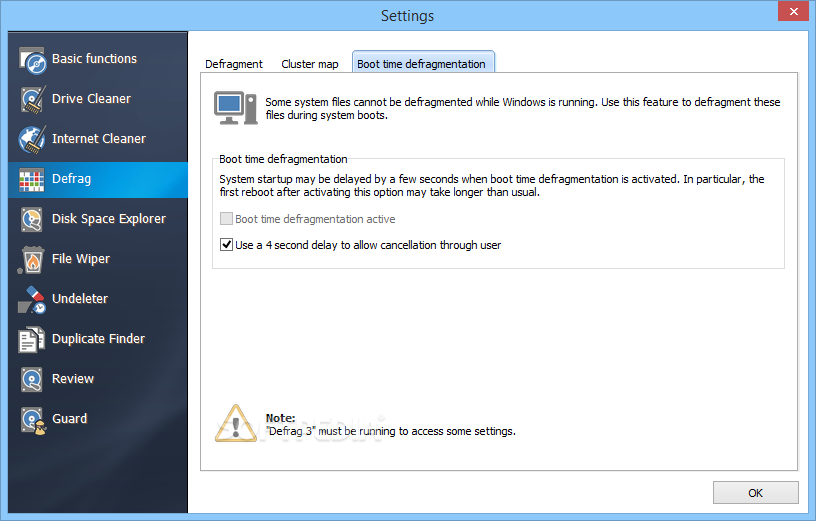The image size is (816, 521).
Task: Click the Review magnifier disk icon
Action: [32, 379]
